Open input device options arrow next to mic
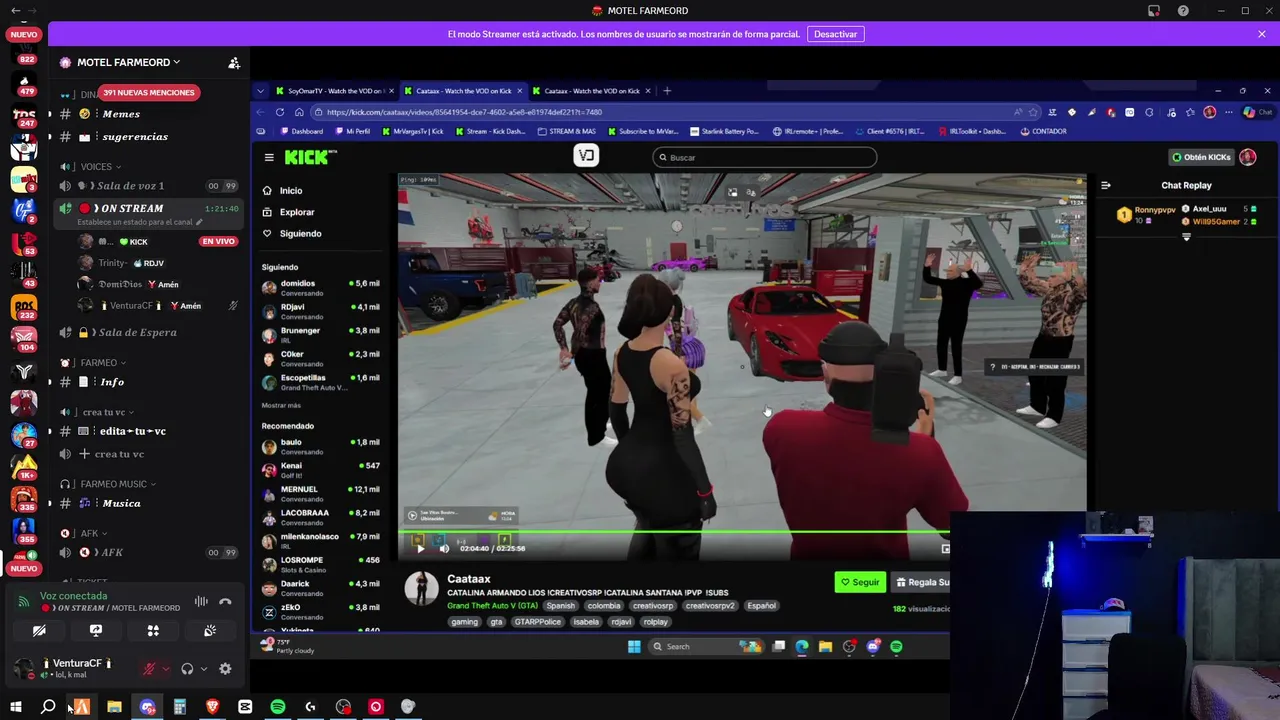The height and width of the screenshot is (720, 1280). [165, 669]
